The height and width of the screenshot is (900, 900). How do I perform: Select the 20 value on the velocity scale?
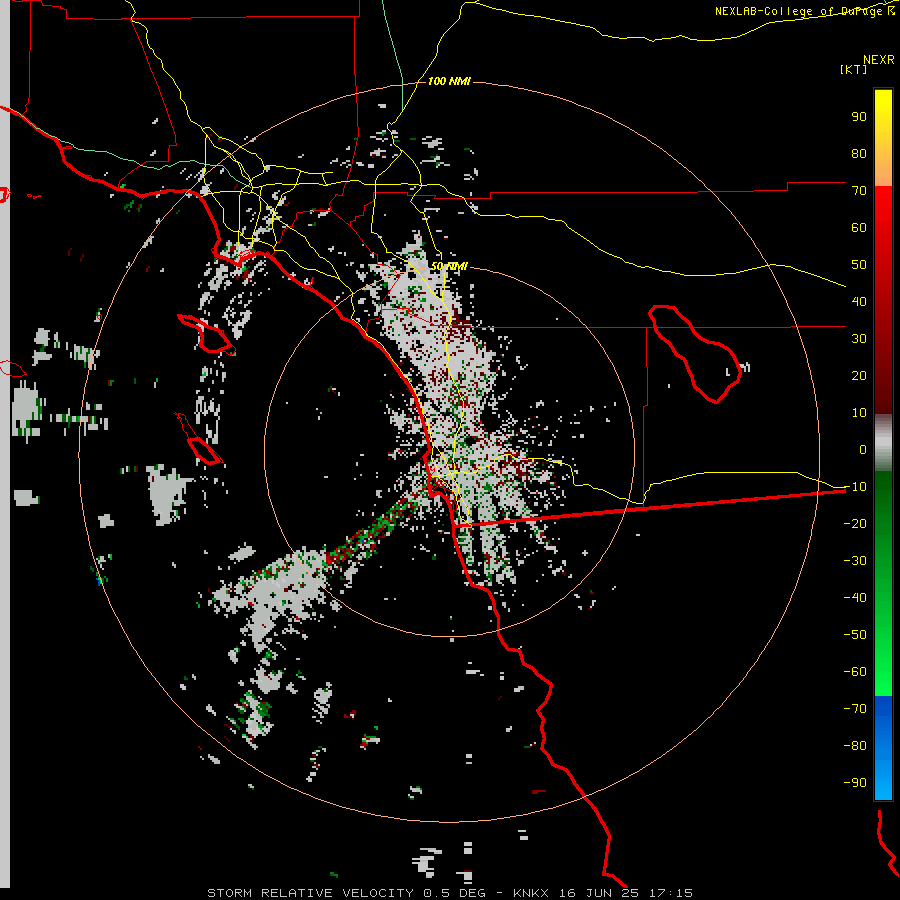pyautogui.click(x=859, y=376)
